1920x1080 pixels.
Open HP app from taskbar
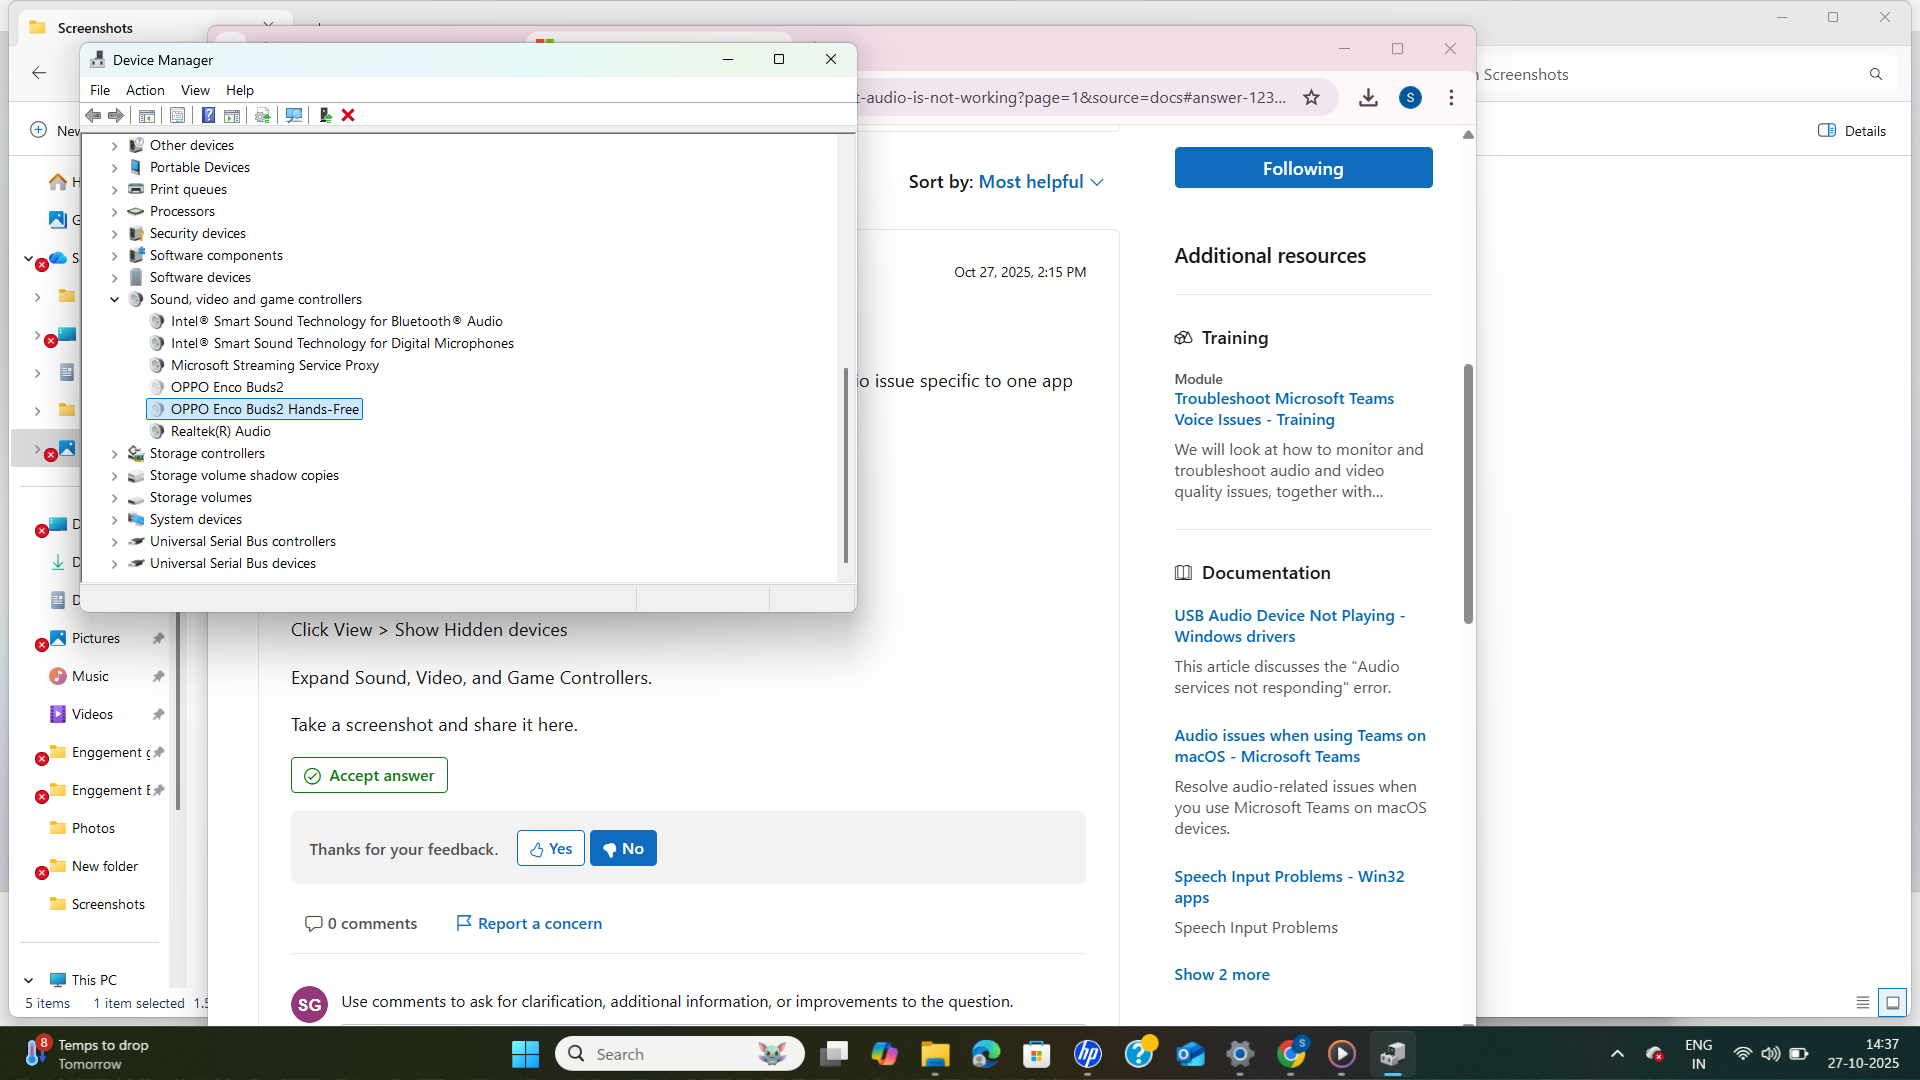click(1087, 1054)
